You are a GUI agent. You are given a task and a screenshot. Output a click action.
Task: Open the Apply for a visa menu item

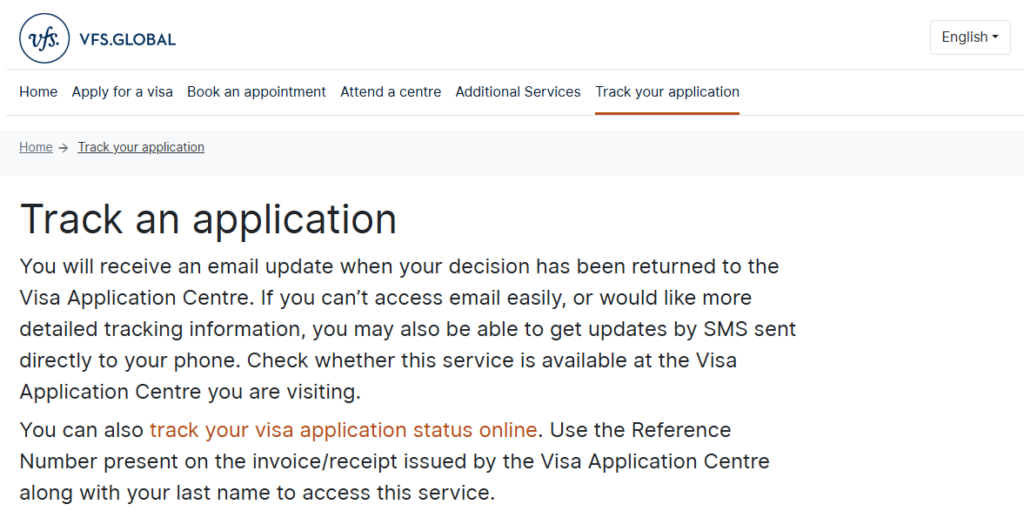coord(122,92)
